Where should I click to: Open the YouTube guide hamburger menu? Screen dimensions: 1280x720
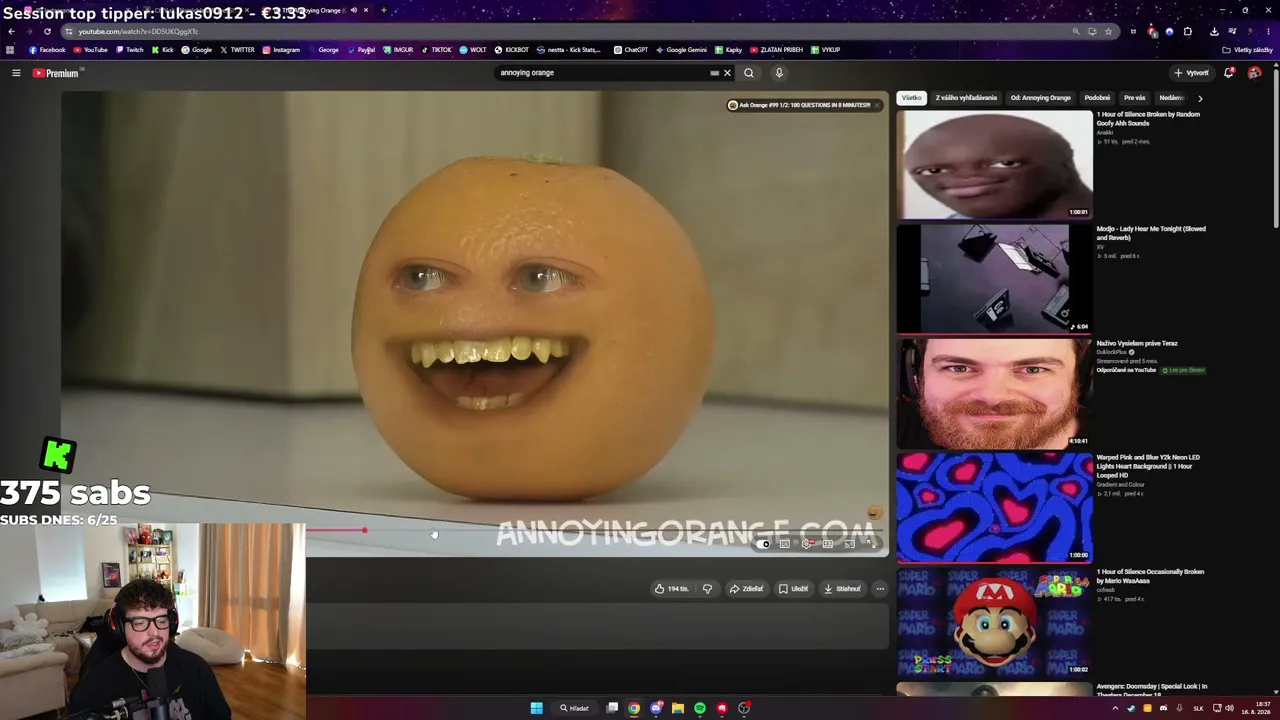coord(16,73)
